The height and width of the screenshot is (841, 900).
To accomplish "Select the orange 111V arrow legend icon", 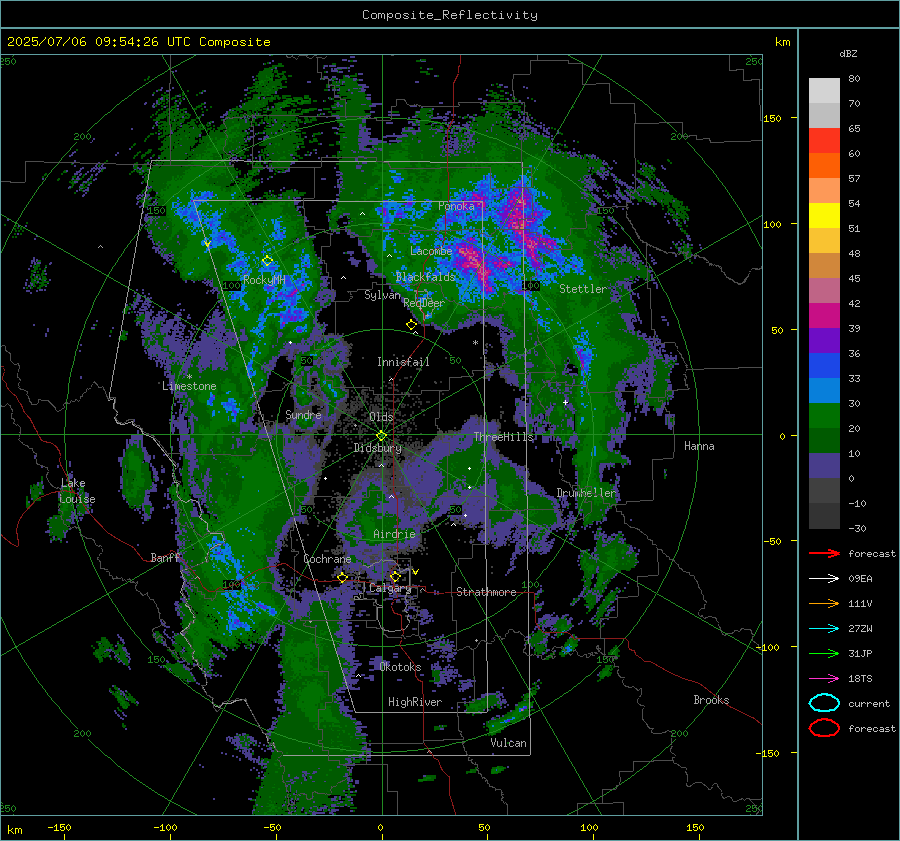I will (x=824, y=603).
